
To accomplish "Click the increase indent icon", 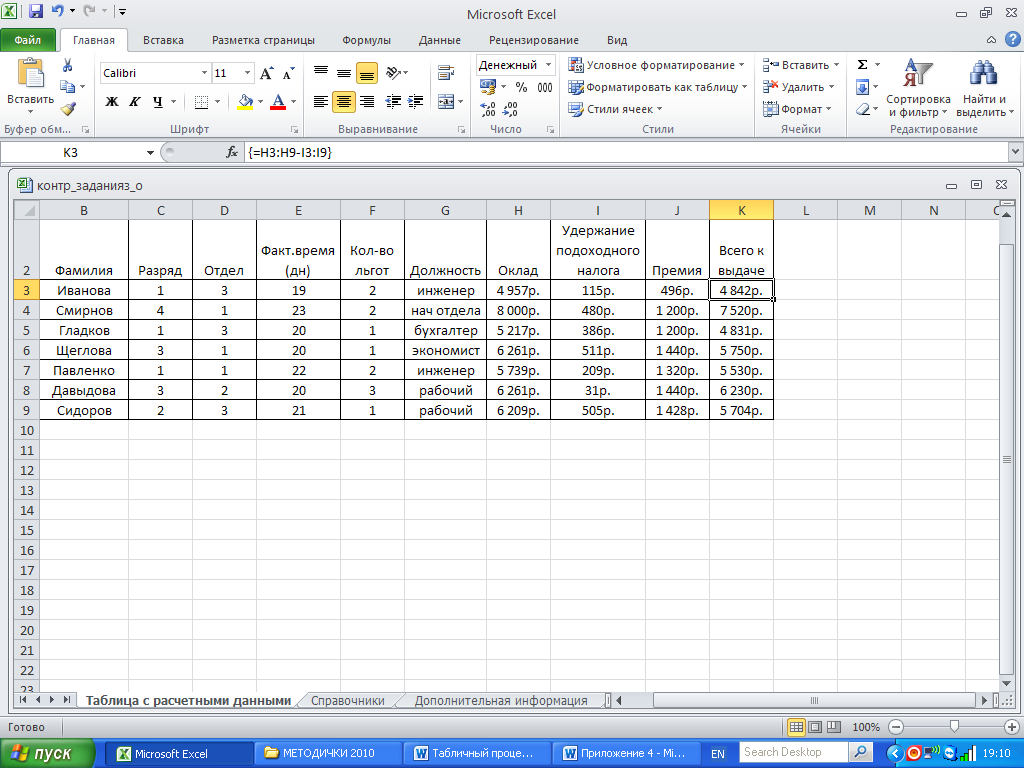I will (415, 101).
